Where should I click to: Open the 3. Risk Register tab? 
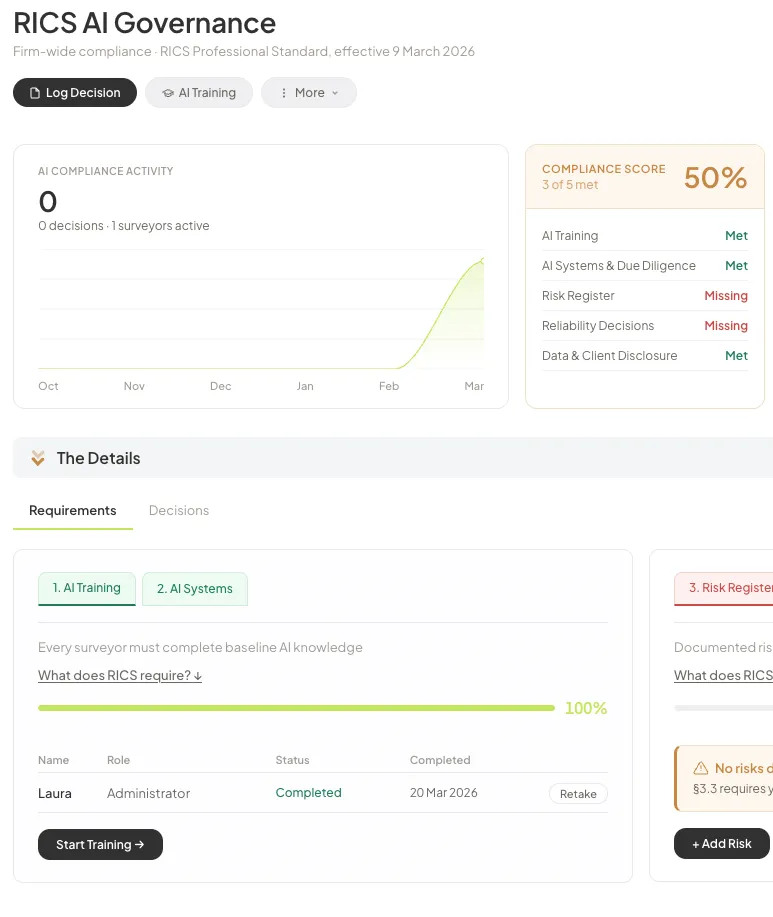pos(730,588)
